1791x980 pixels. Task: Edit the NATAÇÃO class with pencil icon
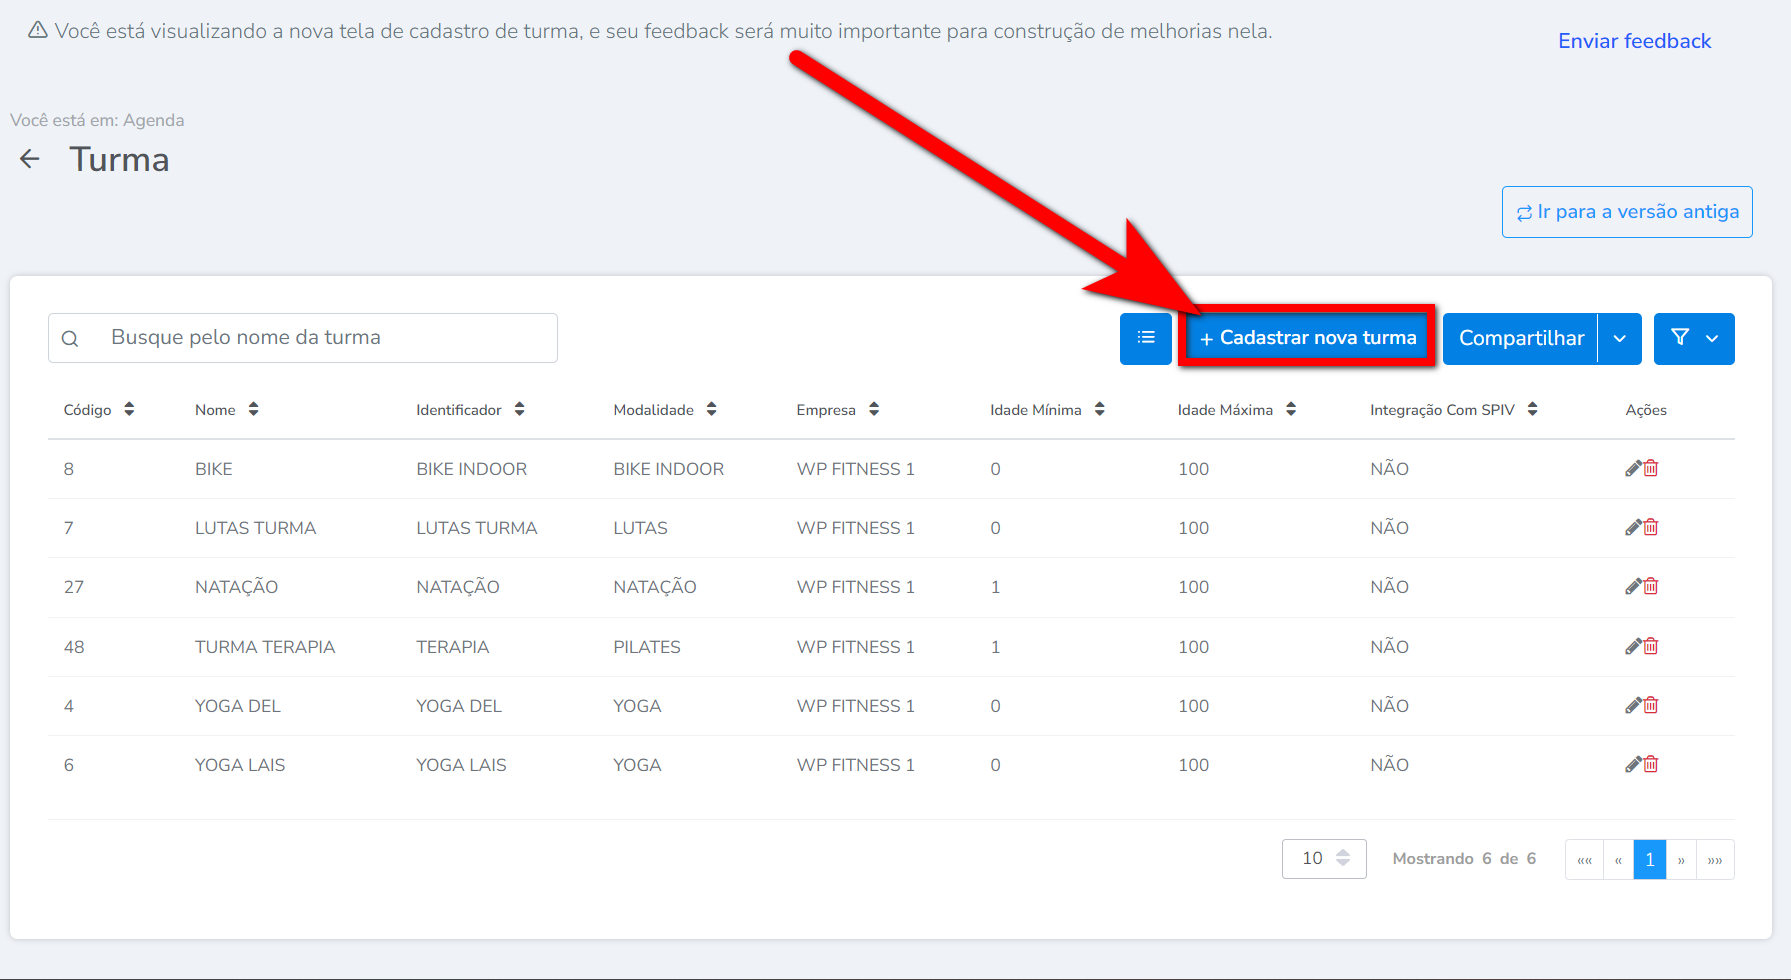pos(1632,586)
